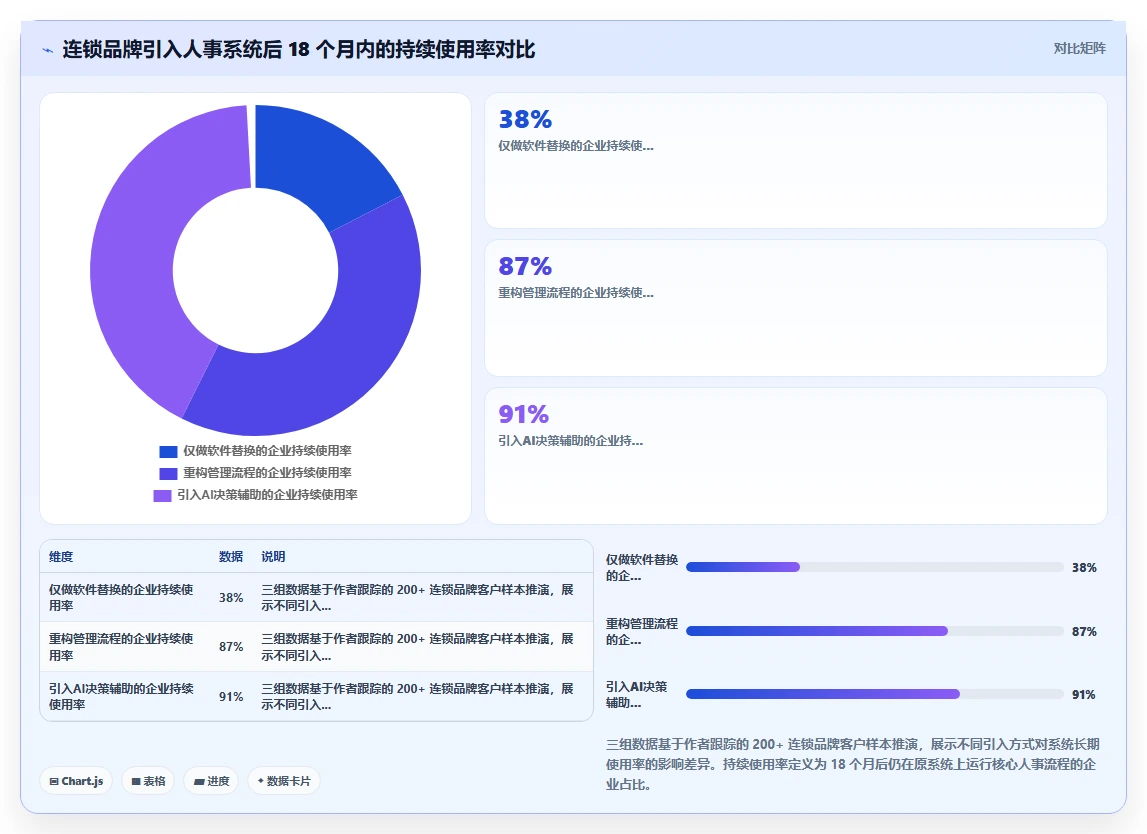This screenshot has width=1147, height=834.
Task: Click the 91% data card value
Action: (524, 414)
